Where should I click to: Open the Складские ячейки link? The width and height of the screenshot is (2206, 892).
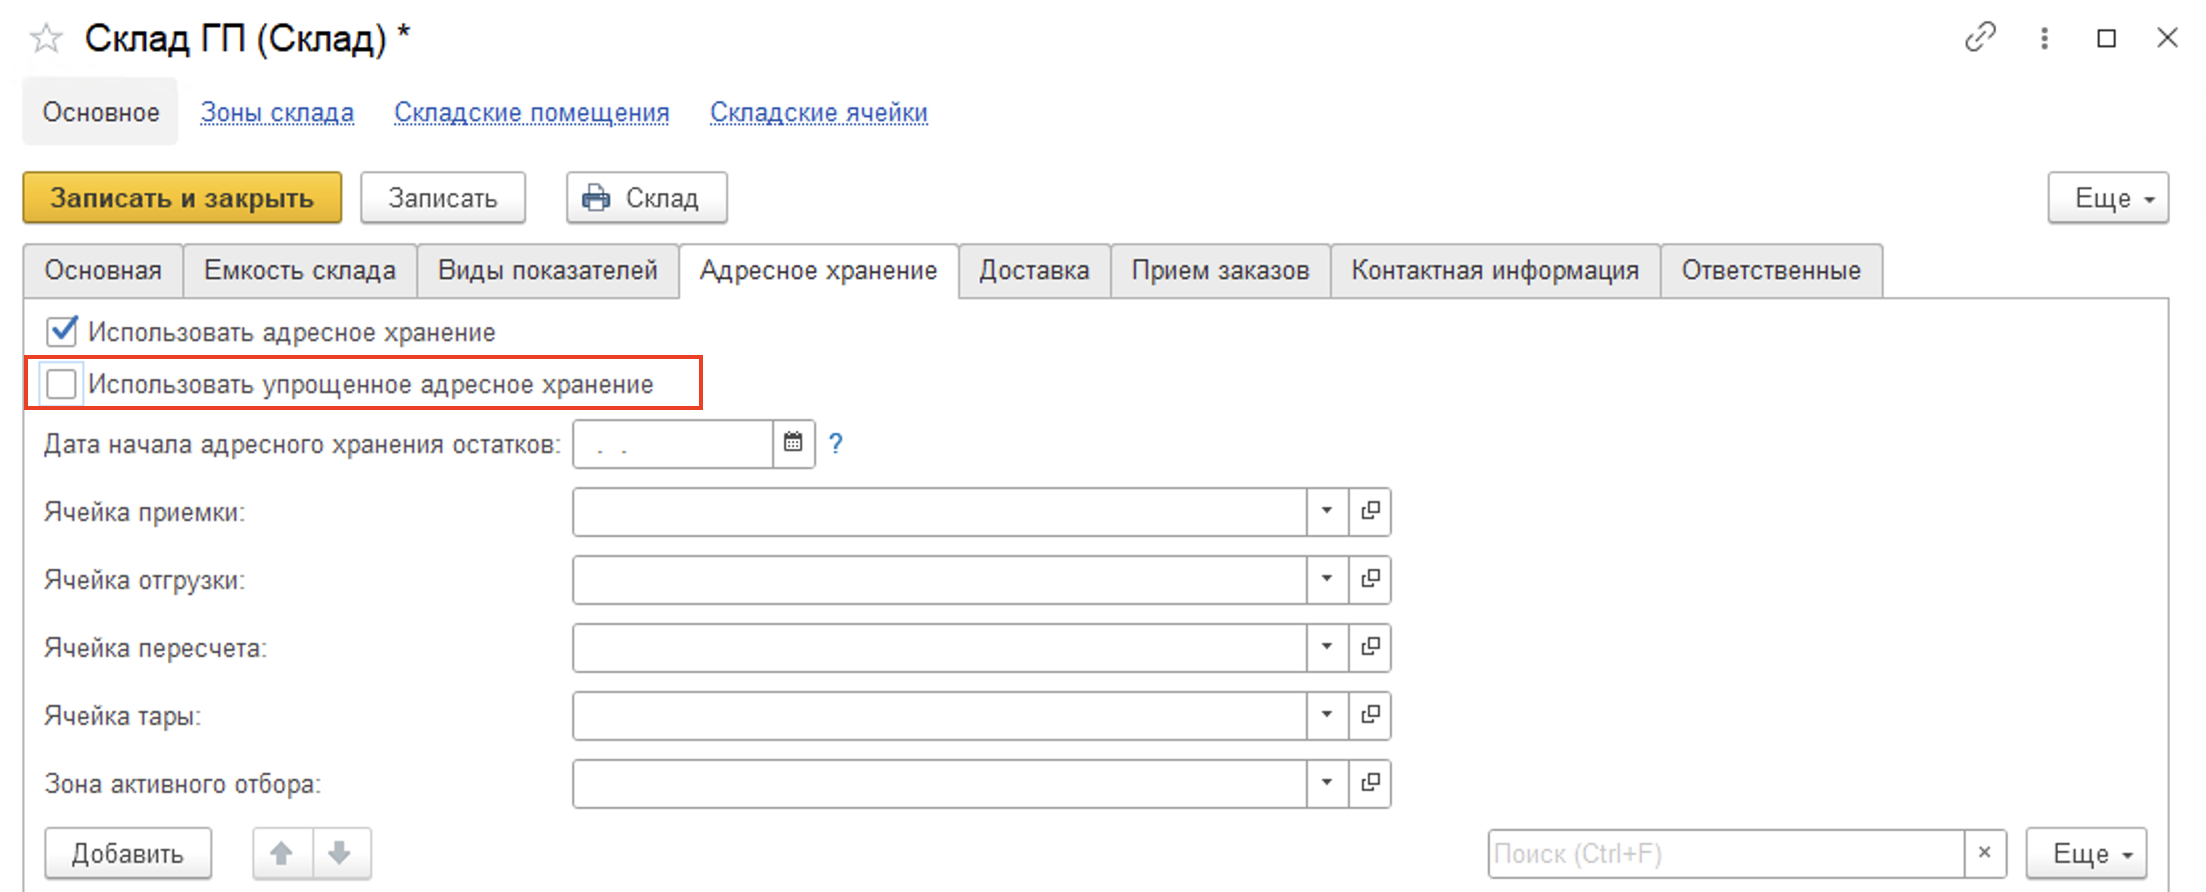coord(818,112)
